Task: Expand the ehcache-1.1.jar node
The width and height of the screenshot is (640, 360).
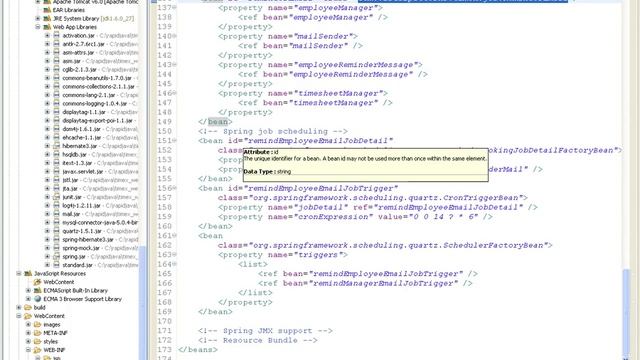Action: [x=47, y=138]
